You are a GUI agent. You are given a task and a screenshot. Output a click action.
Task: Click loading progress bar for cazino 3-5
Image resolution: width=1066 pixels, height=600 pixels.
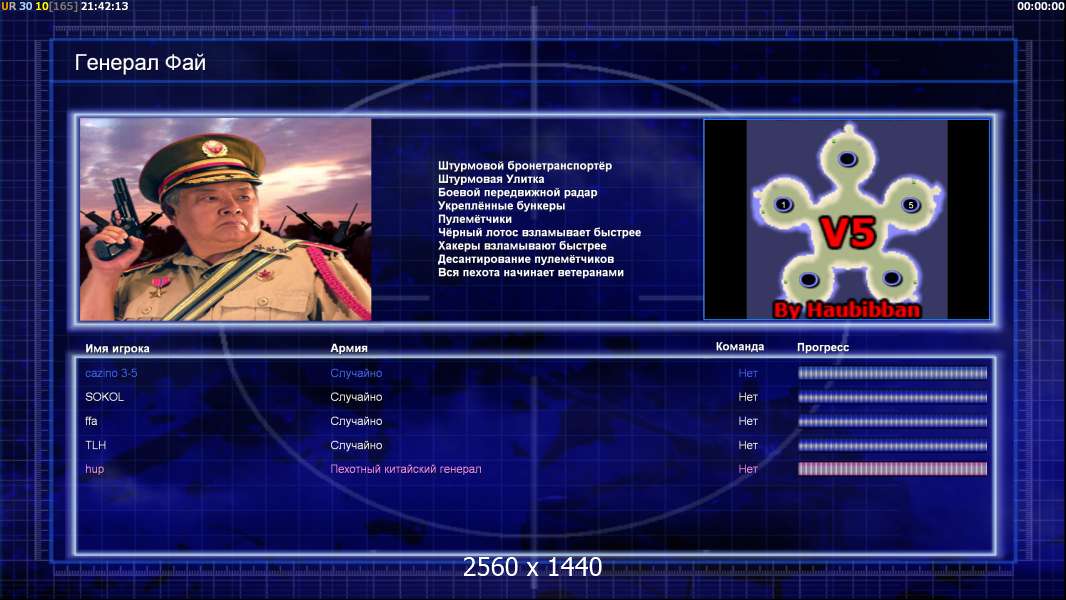[892, 373]
